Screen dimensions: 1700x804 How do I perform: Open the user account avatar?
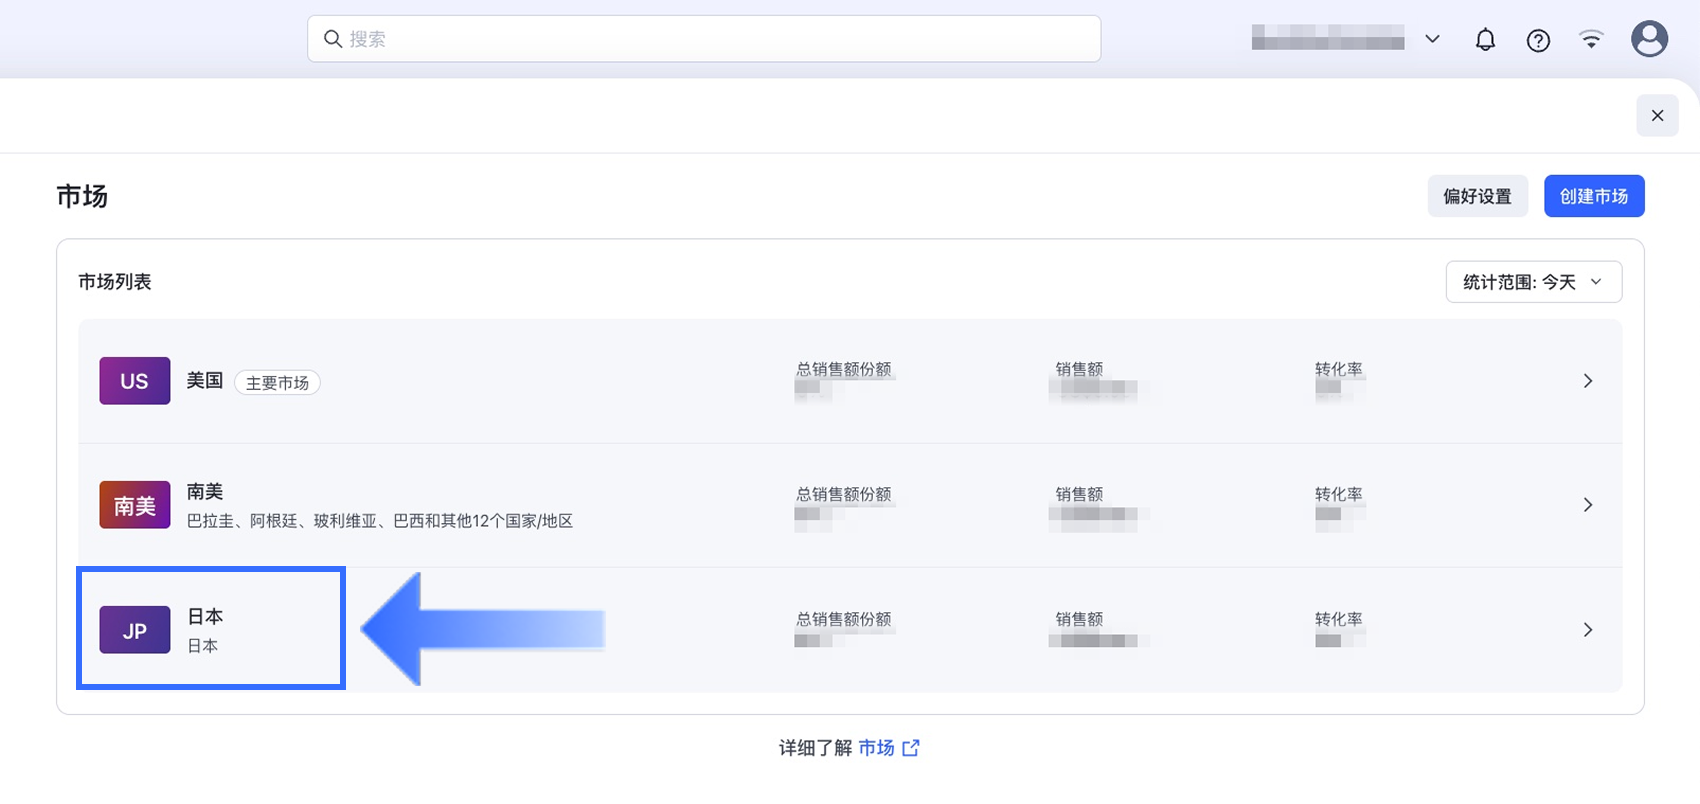(x=1649, y=40)
